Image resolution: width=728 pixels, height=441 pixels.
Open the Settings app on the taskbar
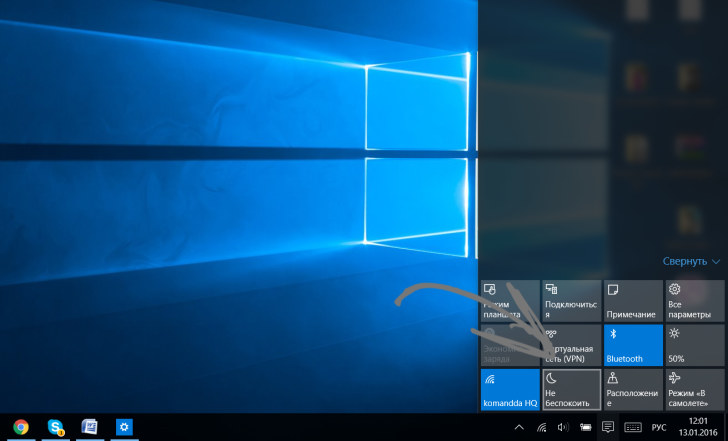125,427
